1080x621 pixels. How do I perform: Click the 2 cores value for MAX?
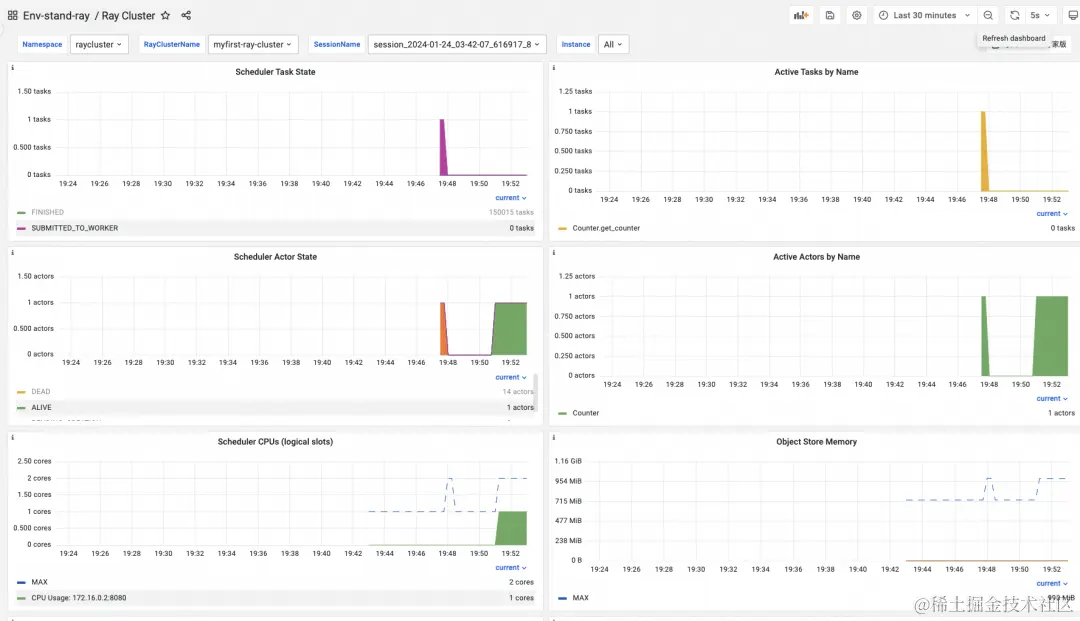(x=521, y=582)
